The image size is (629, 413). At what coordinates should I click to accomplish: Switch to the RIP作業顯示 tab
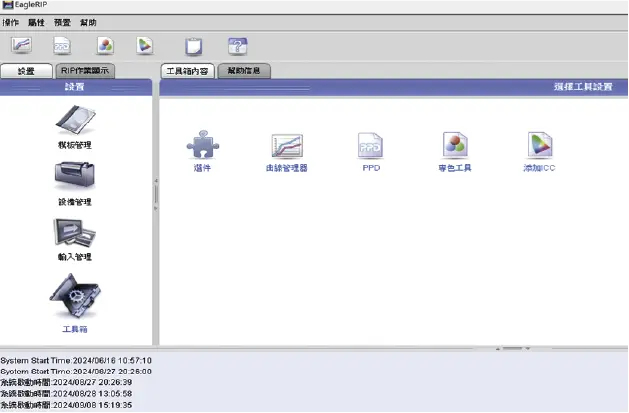[x=85, y=71]
